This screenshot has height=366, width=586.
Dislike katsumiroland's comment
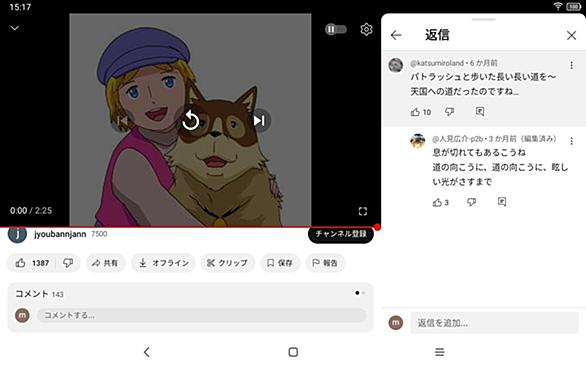tap(450, 111)
